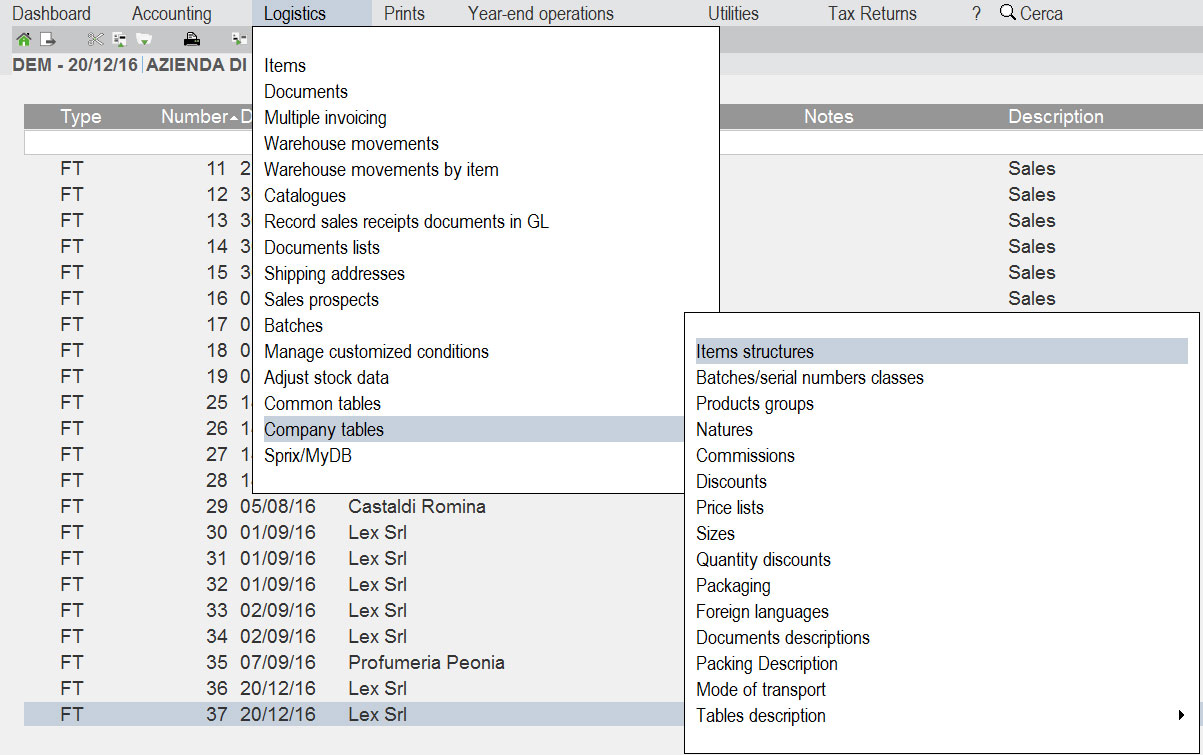Screen dimensions: 1203x755
Task: Select Items structures from submenu
Action: point(755,352)
